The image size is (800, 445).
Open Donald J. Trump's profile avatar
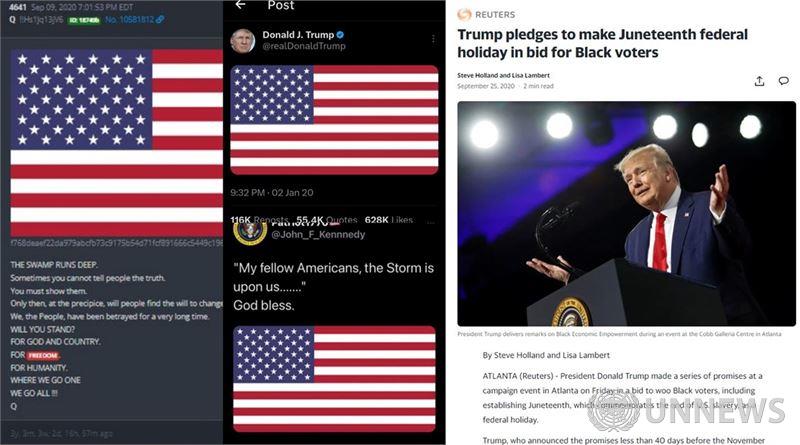242,41
